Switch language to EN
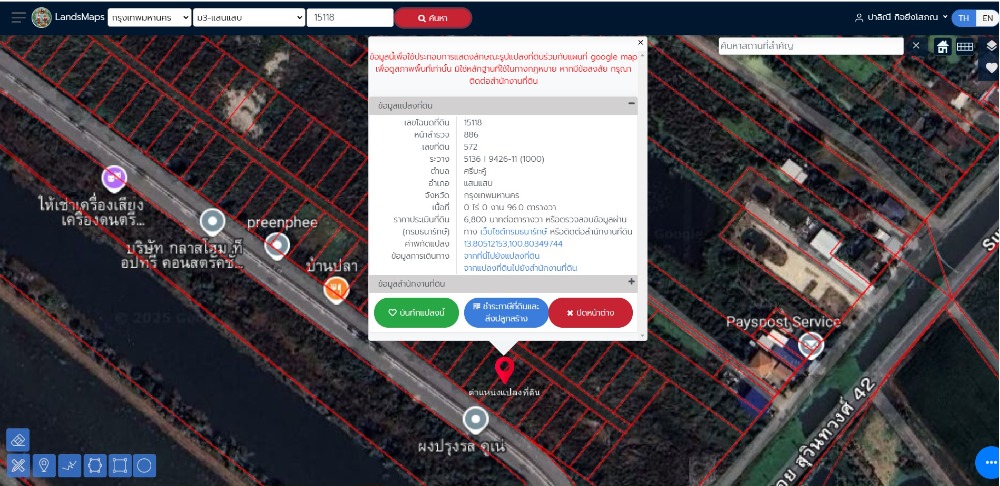This screenshot has width=1000, height=486. click(x=987, y=18)
